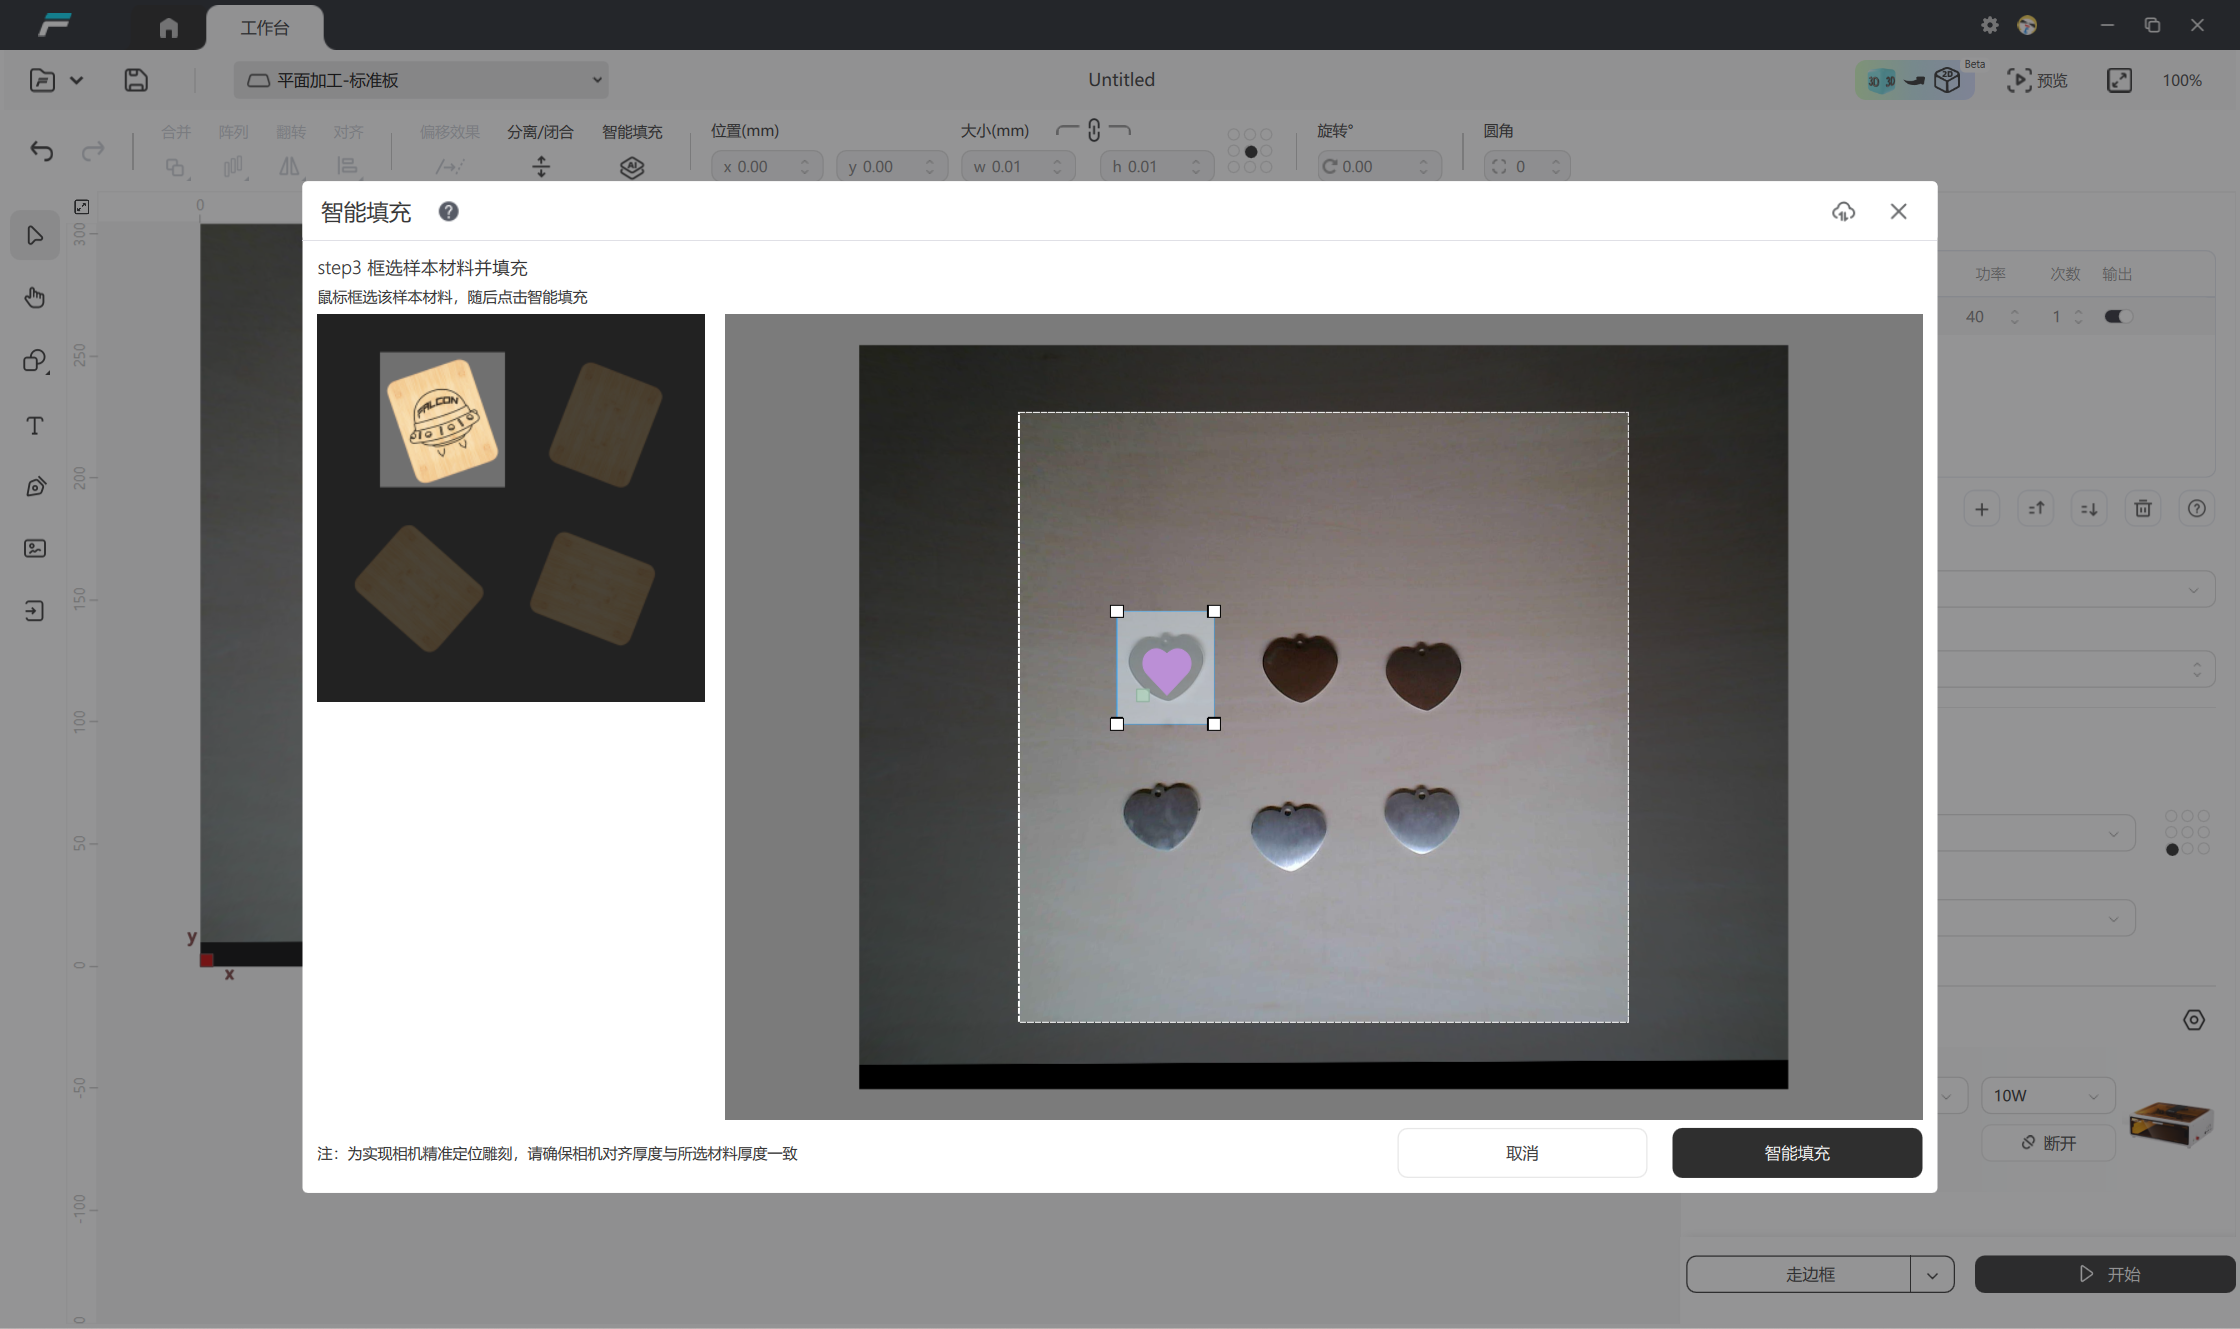The height and width of the screenshot is (1329, 2240).
Task: Click the help question mark beside 智能填充
Action: (x=449, y=211)
